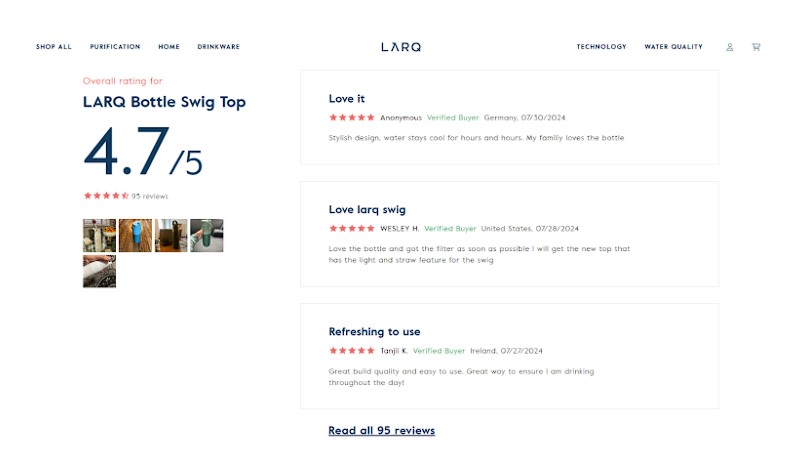Open the first customer photo thumbnail
The width and height of the screenshot is (790, 475).
pos(99,235)
